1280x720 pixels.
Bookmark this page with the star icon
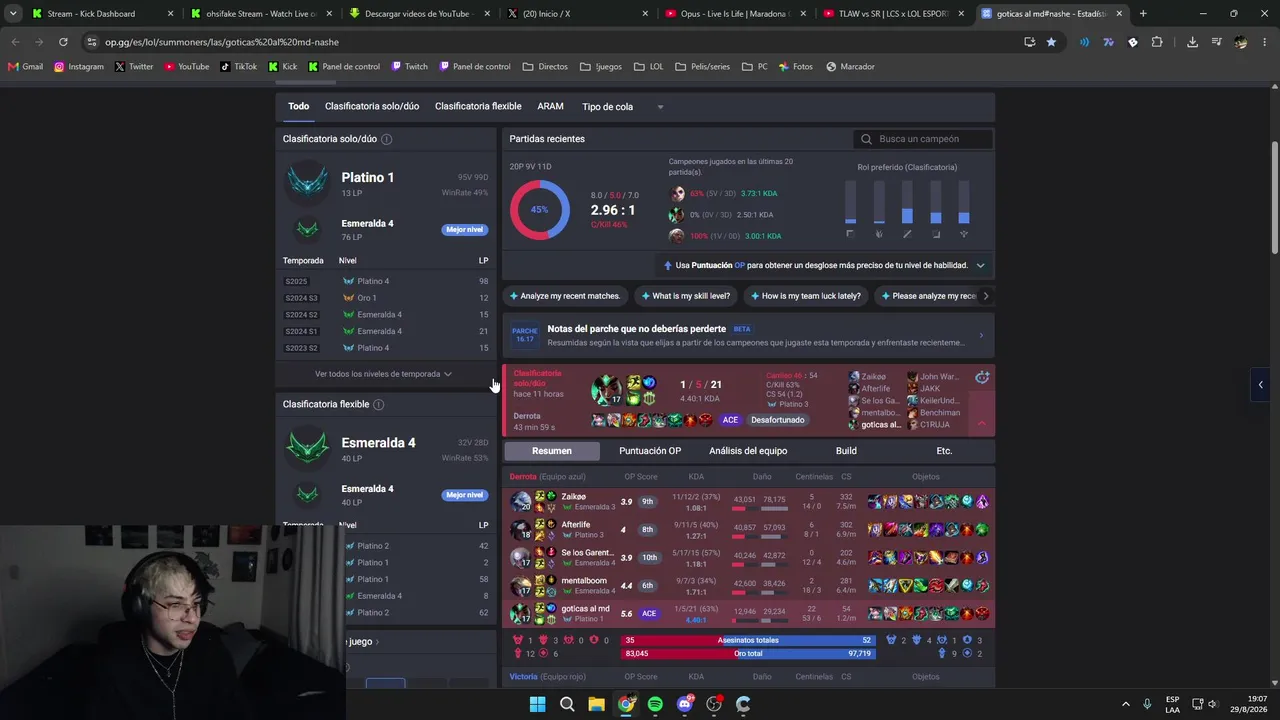coord(1051,42)
